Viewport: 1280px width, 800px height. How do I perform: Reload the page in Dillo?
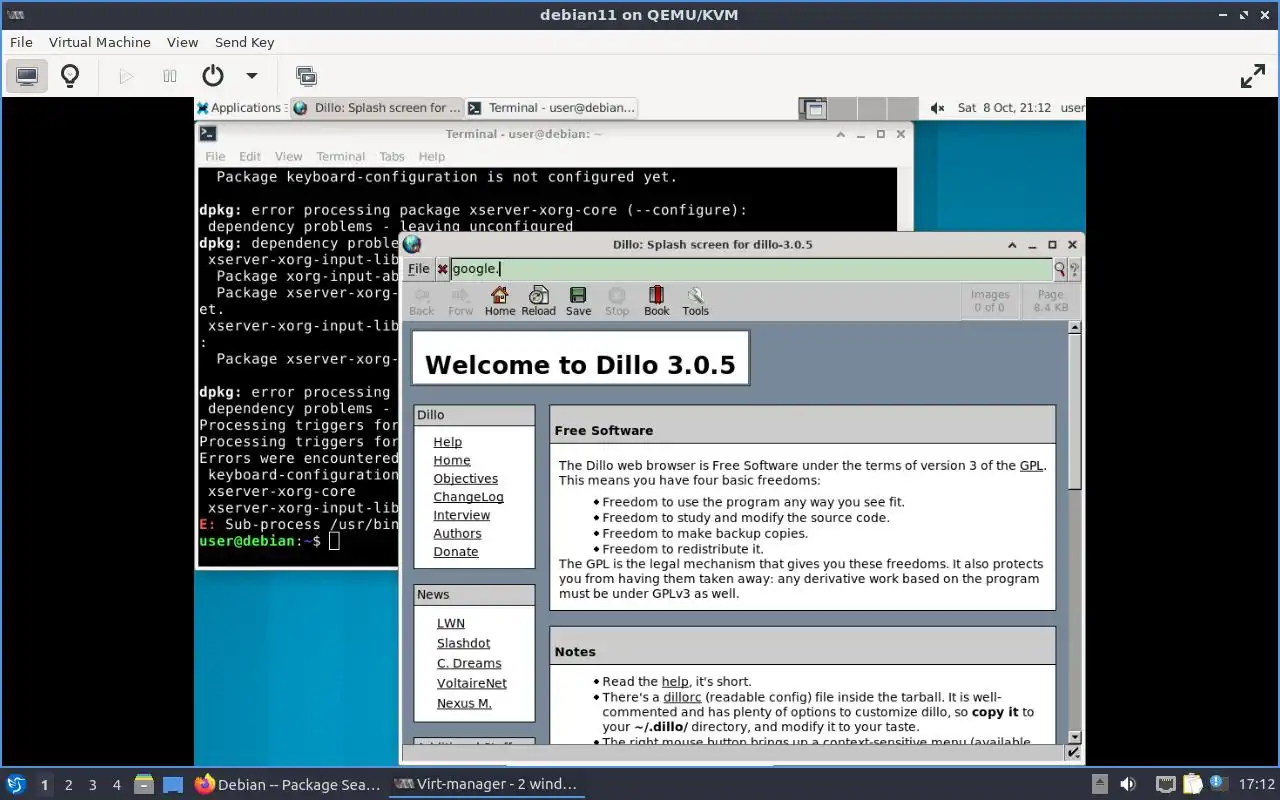[x=538, y=301]
